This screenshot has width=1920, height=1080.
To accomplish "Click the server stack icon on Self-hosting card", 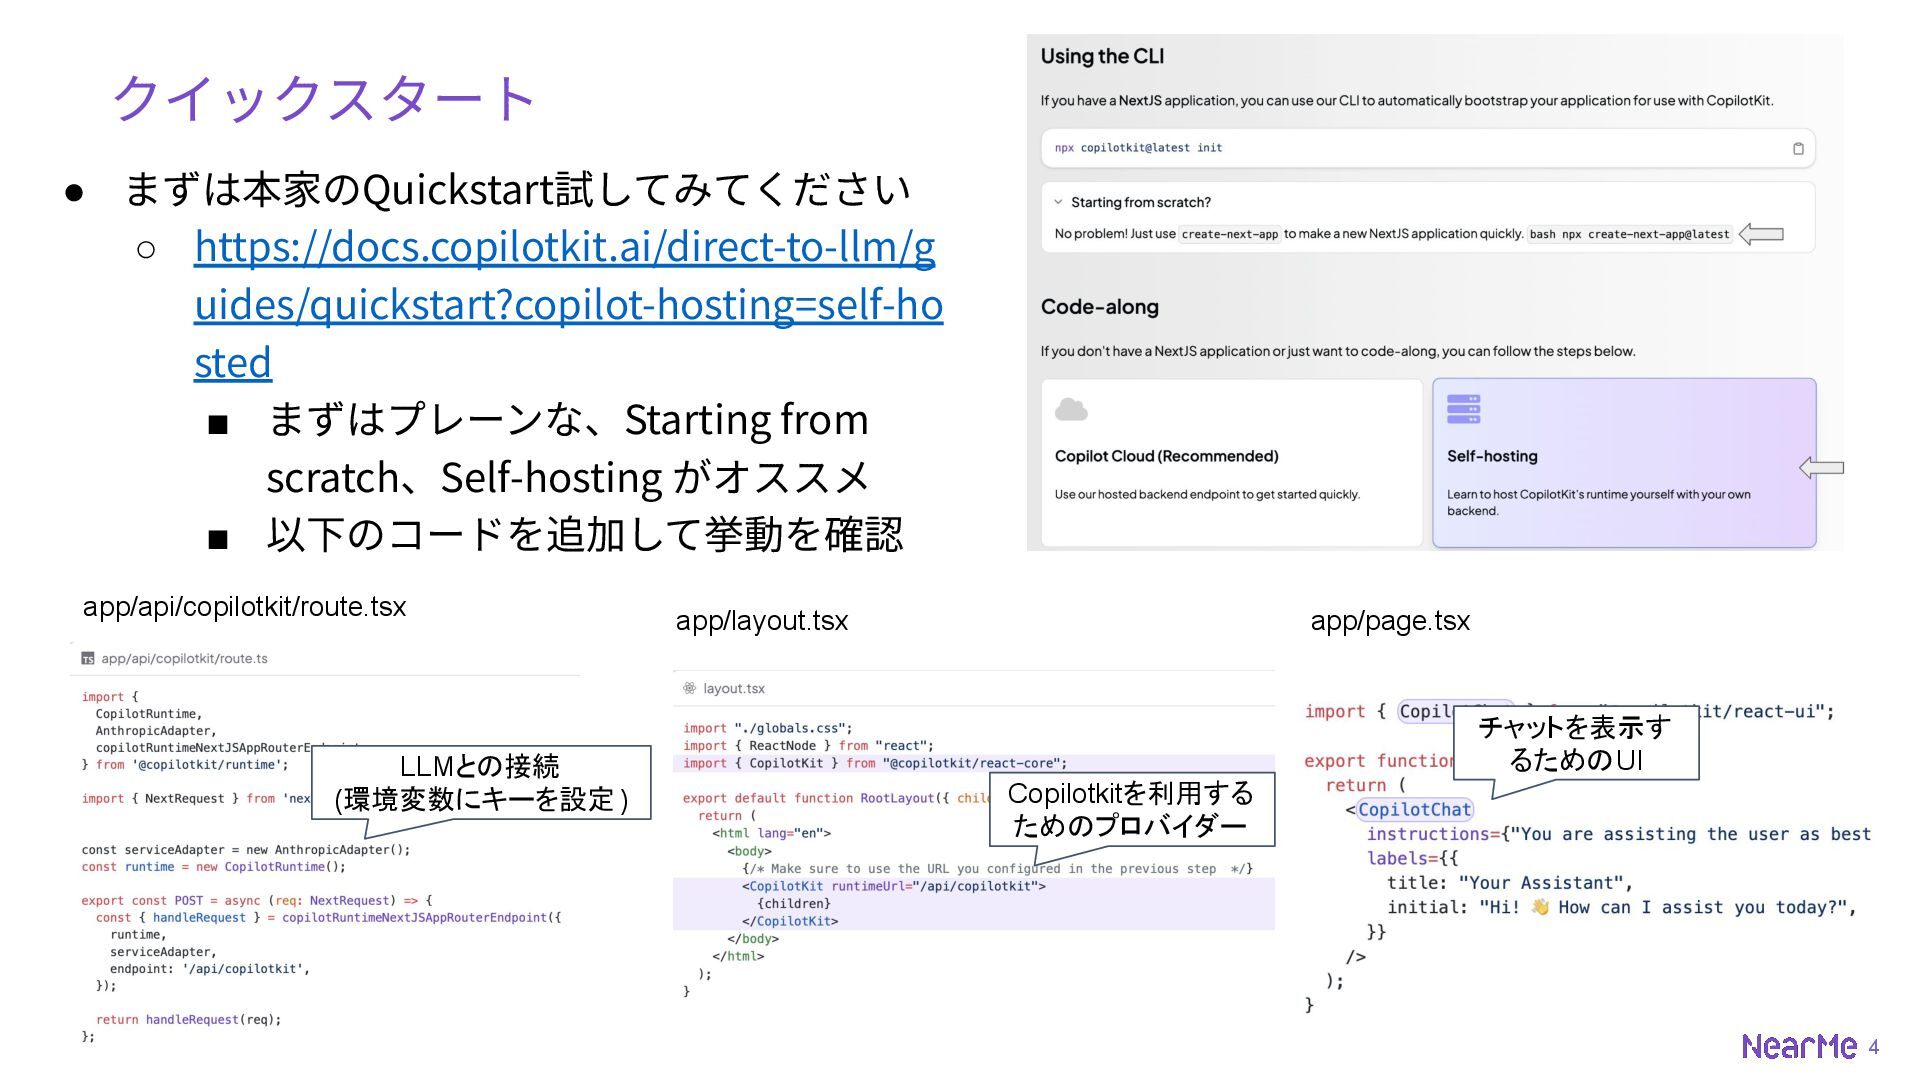I will coord(1463,409).
